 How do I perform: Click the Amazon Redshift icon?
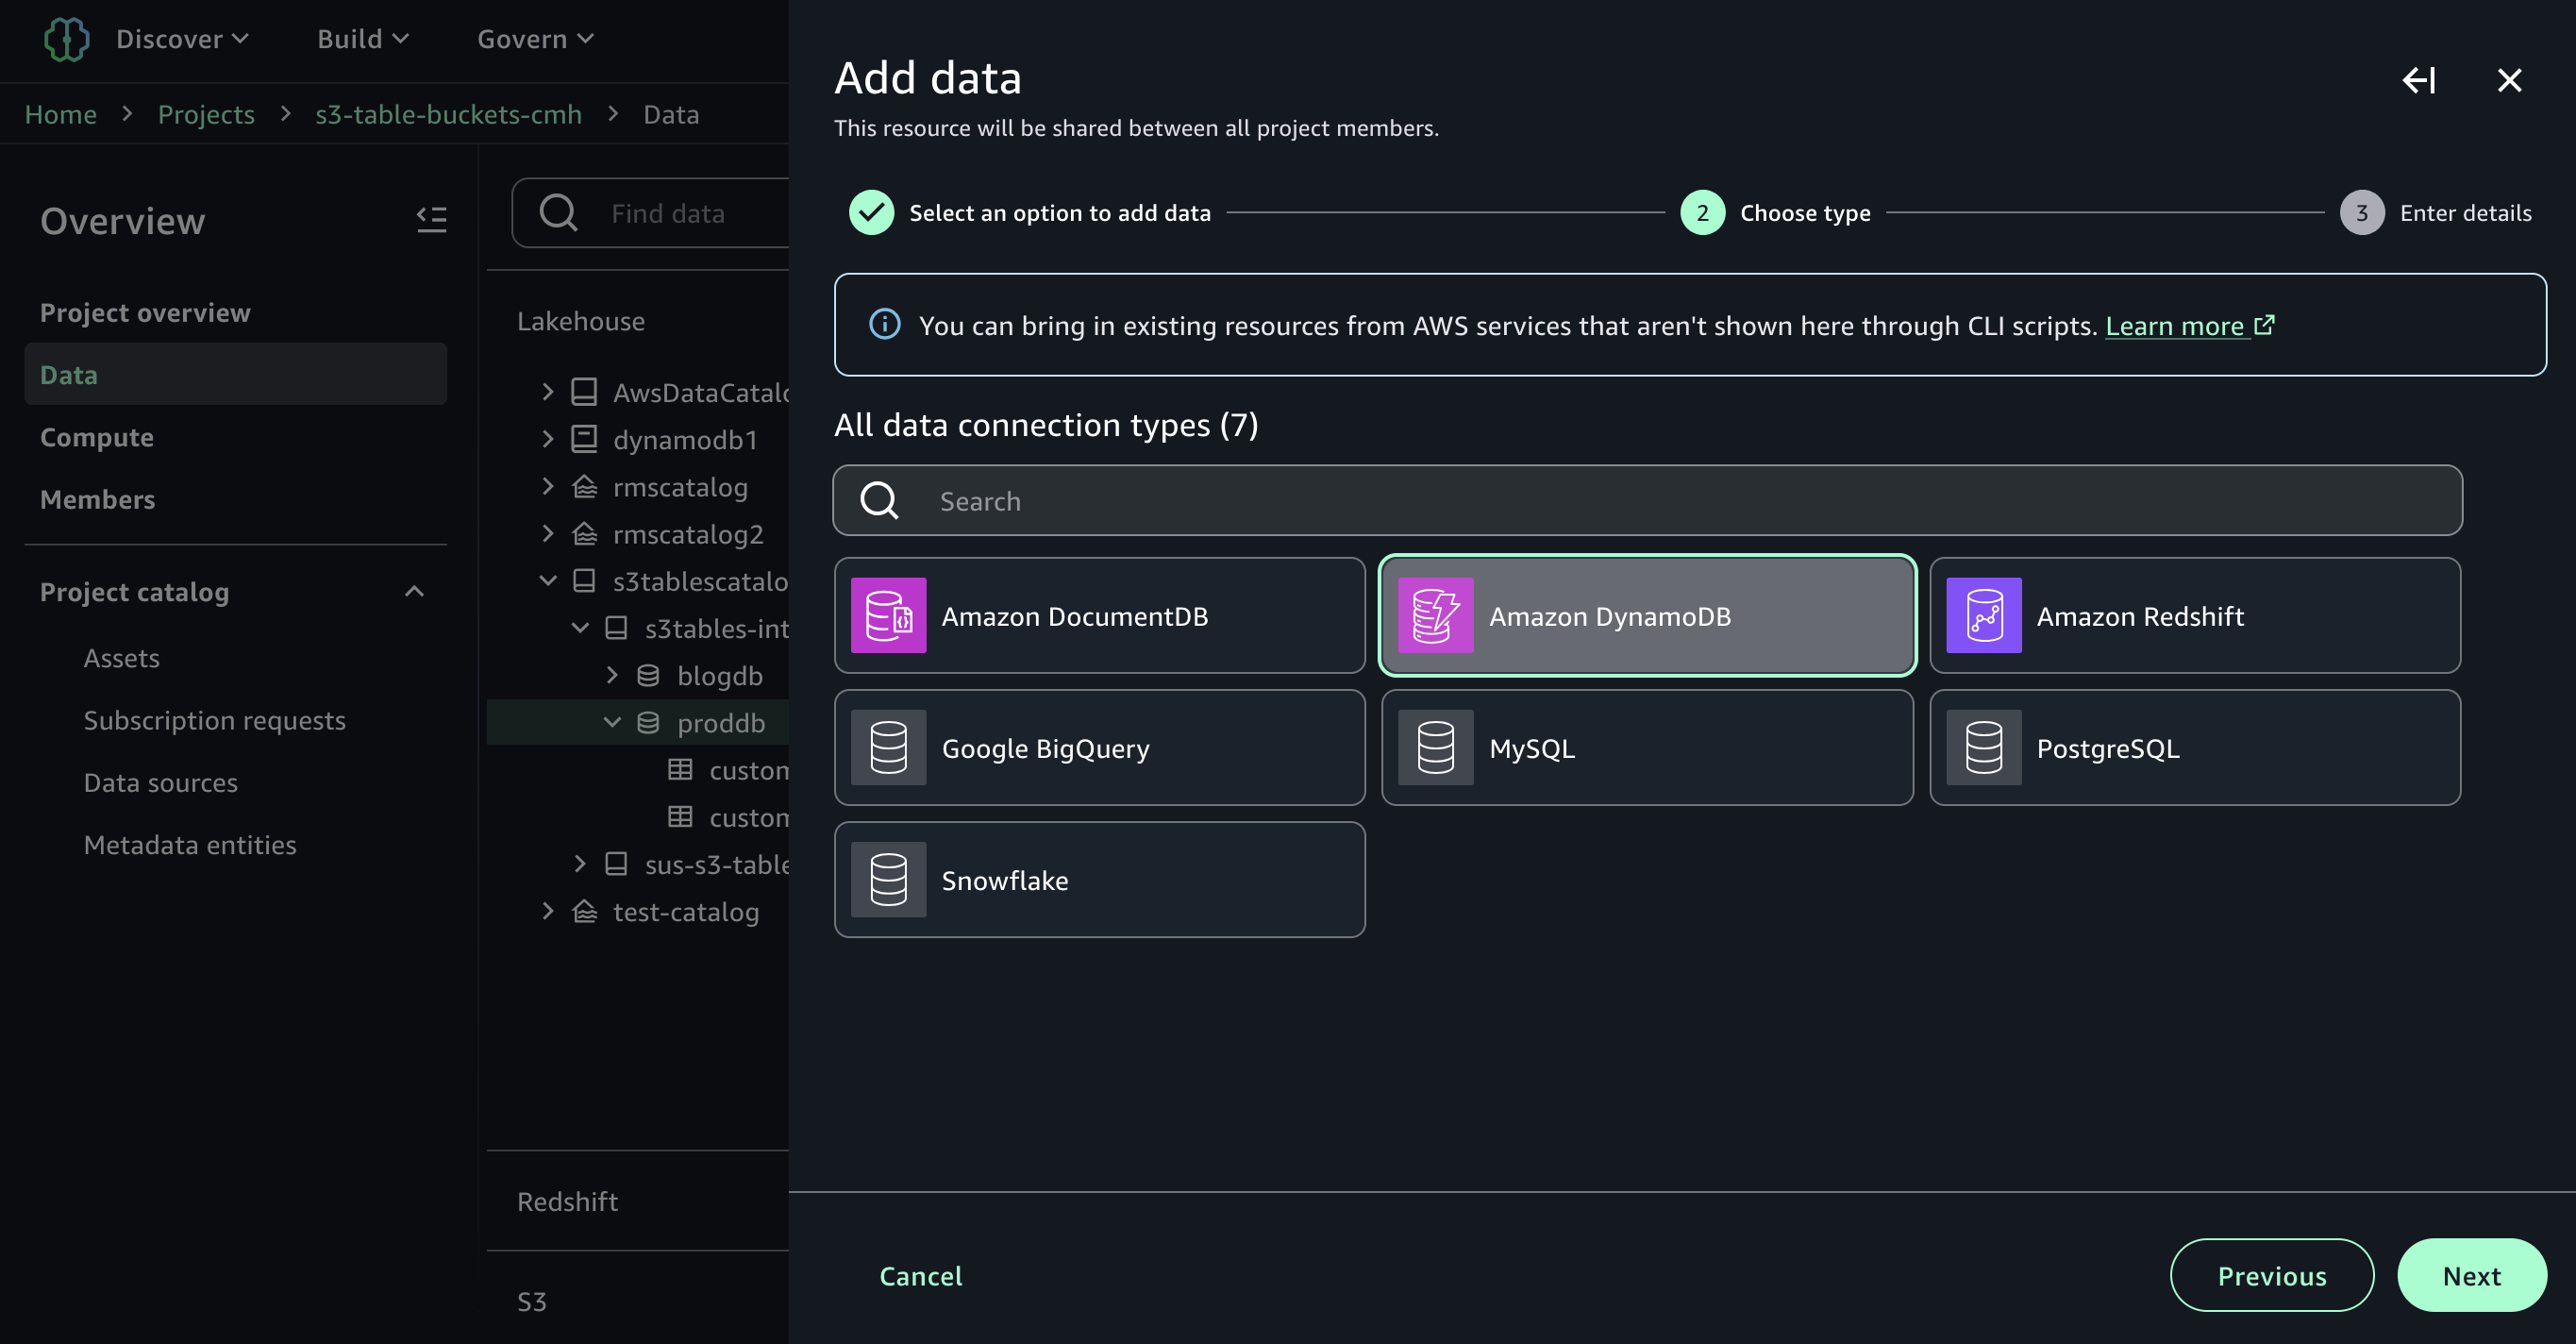[x=1983, y=615]
